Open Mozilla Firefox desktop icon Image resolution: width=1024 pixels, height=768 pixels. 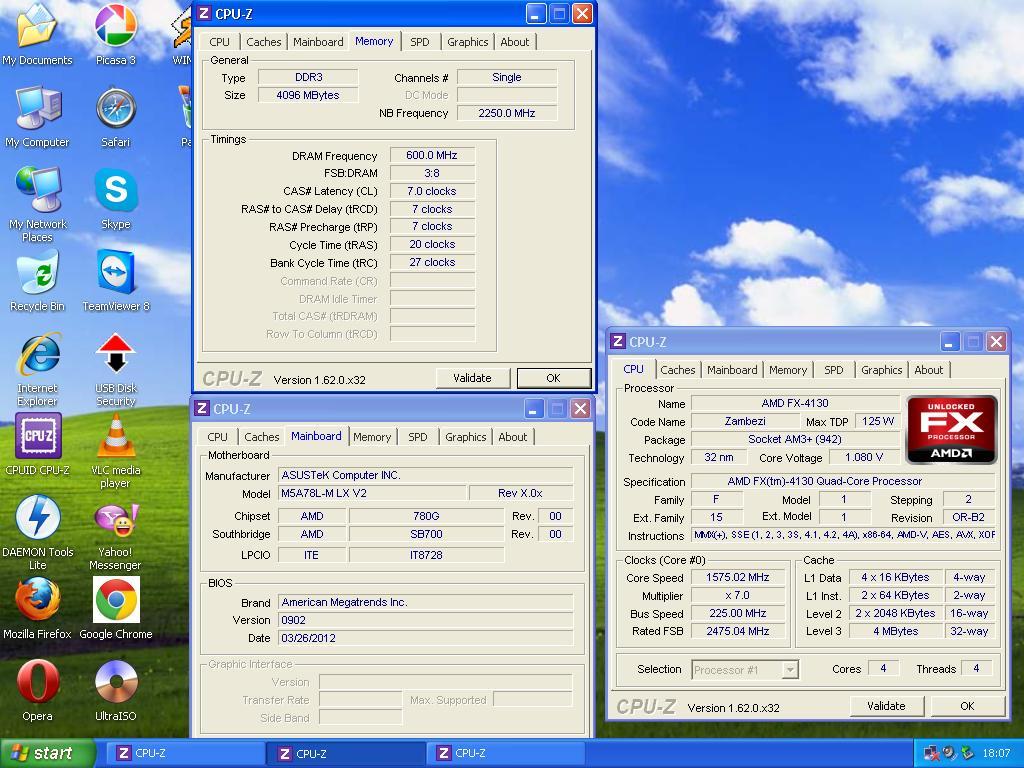point(37,609)
